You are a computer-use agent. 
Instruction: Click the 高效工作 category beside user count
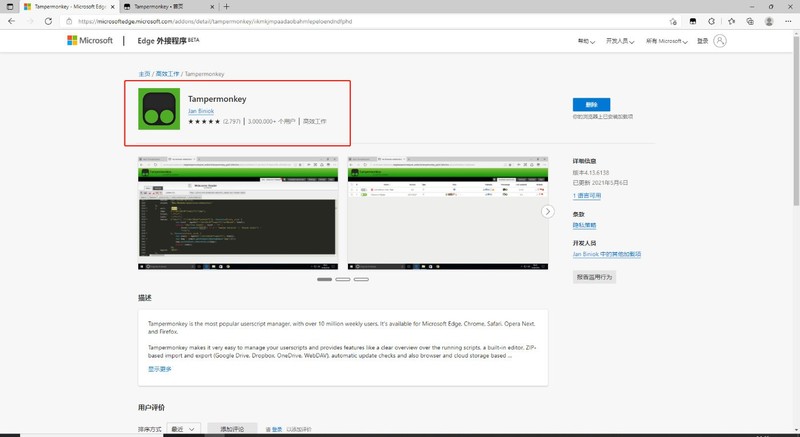pos(315,121)
